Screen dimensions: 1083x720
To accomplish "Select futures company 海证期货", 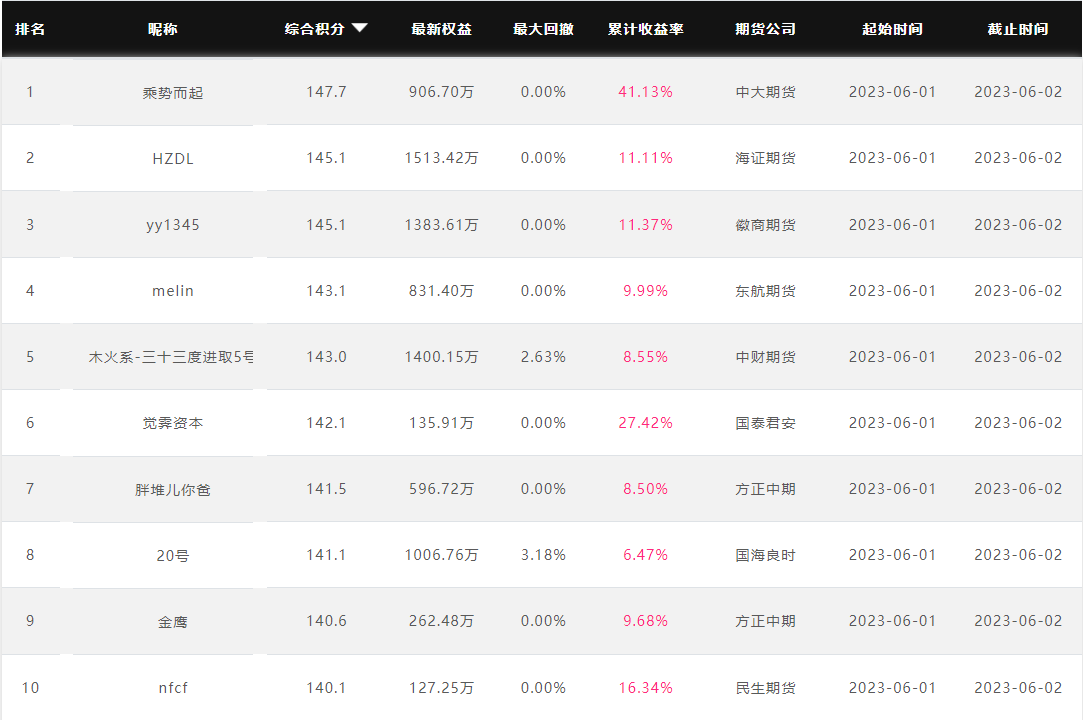I will pos(765,158).
